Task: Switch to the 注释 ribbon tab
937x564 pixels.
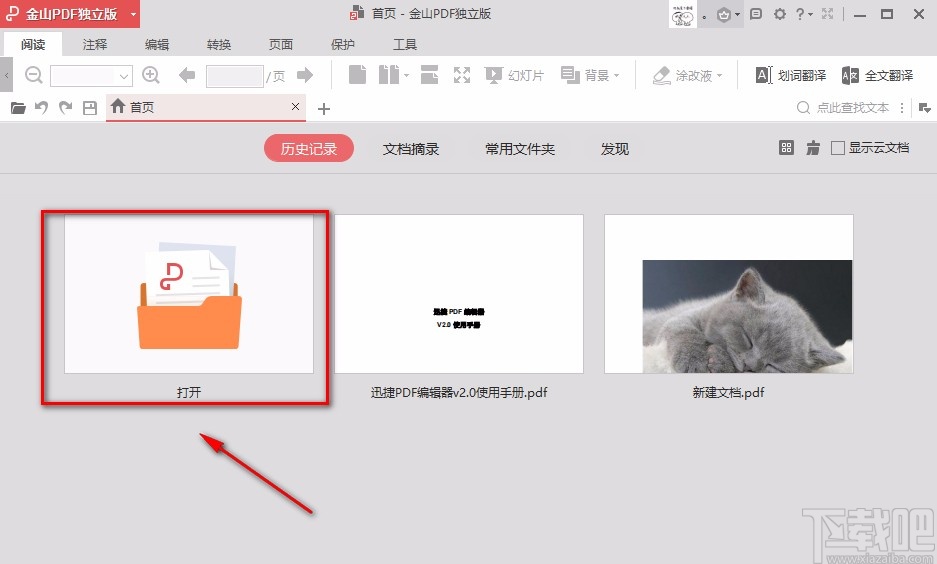Action: [95, 44]
